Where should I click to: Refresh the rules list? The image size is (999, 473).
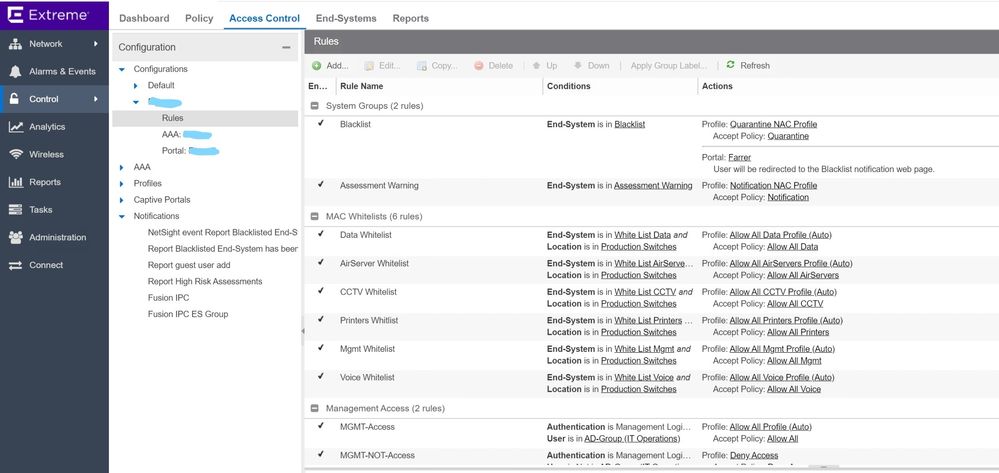point(748,66)
